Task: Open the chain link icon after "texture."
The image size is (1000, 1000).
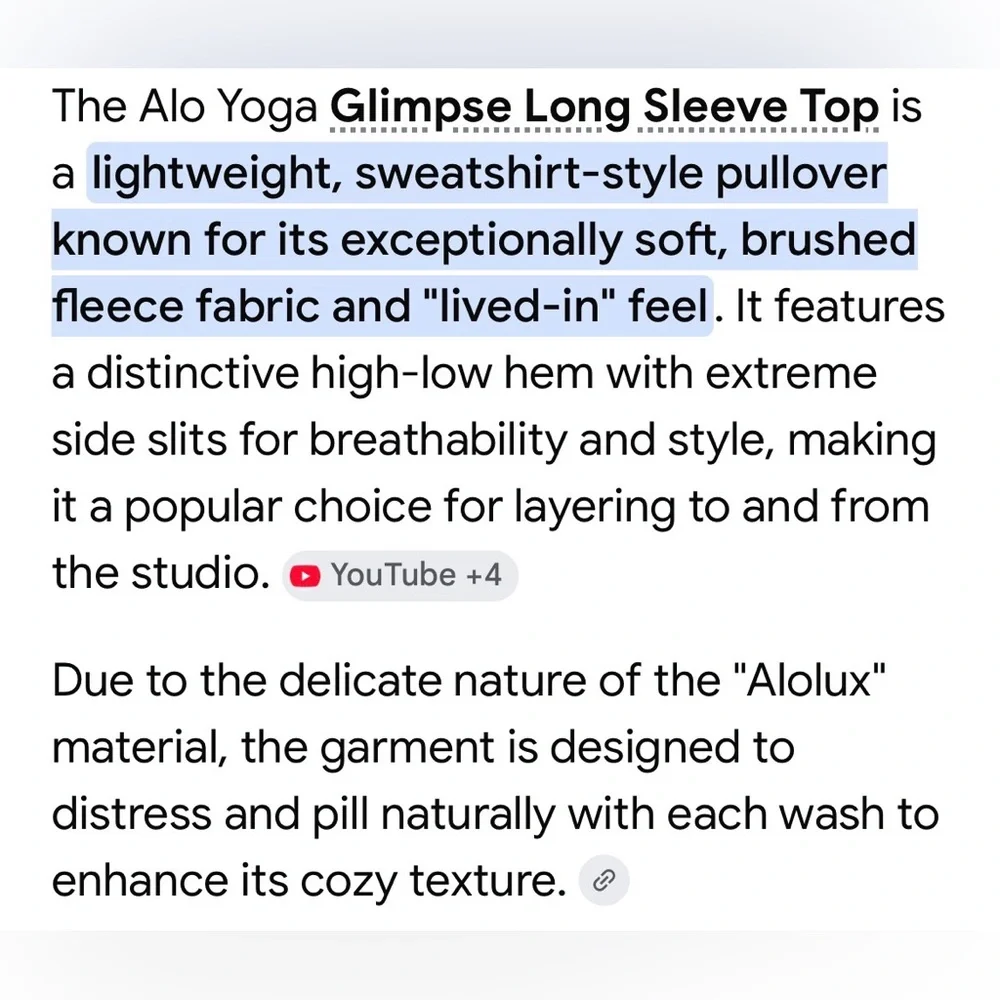Action: tap(603, 880)
